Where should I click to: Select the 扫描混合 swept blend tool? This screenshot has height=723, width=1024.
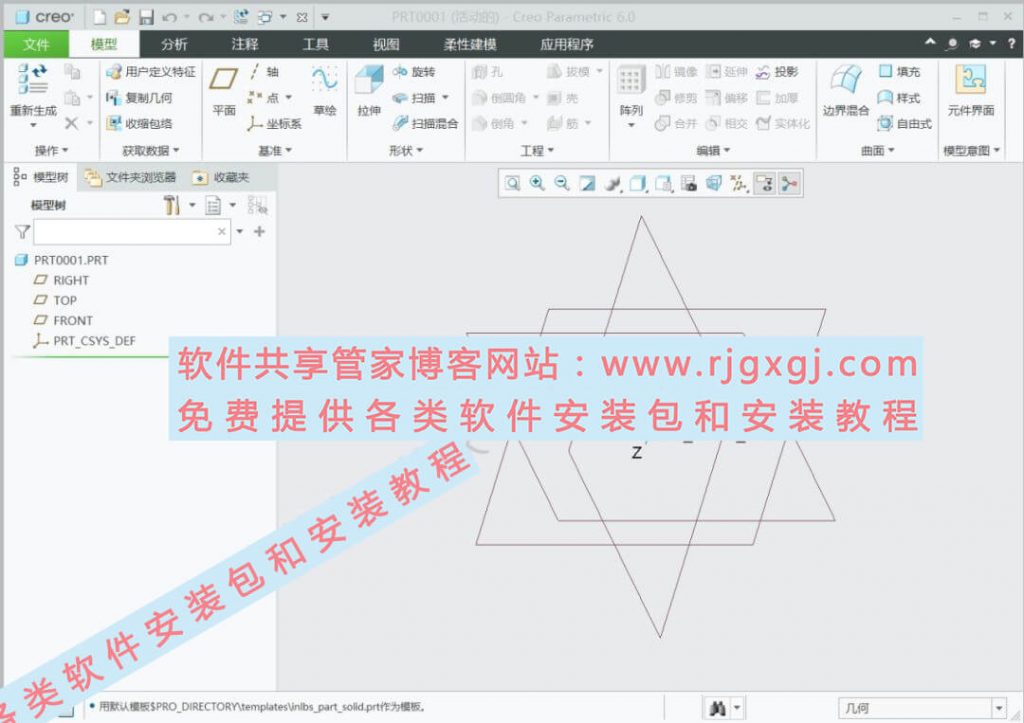425,123
